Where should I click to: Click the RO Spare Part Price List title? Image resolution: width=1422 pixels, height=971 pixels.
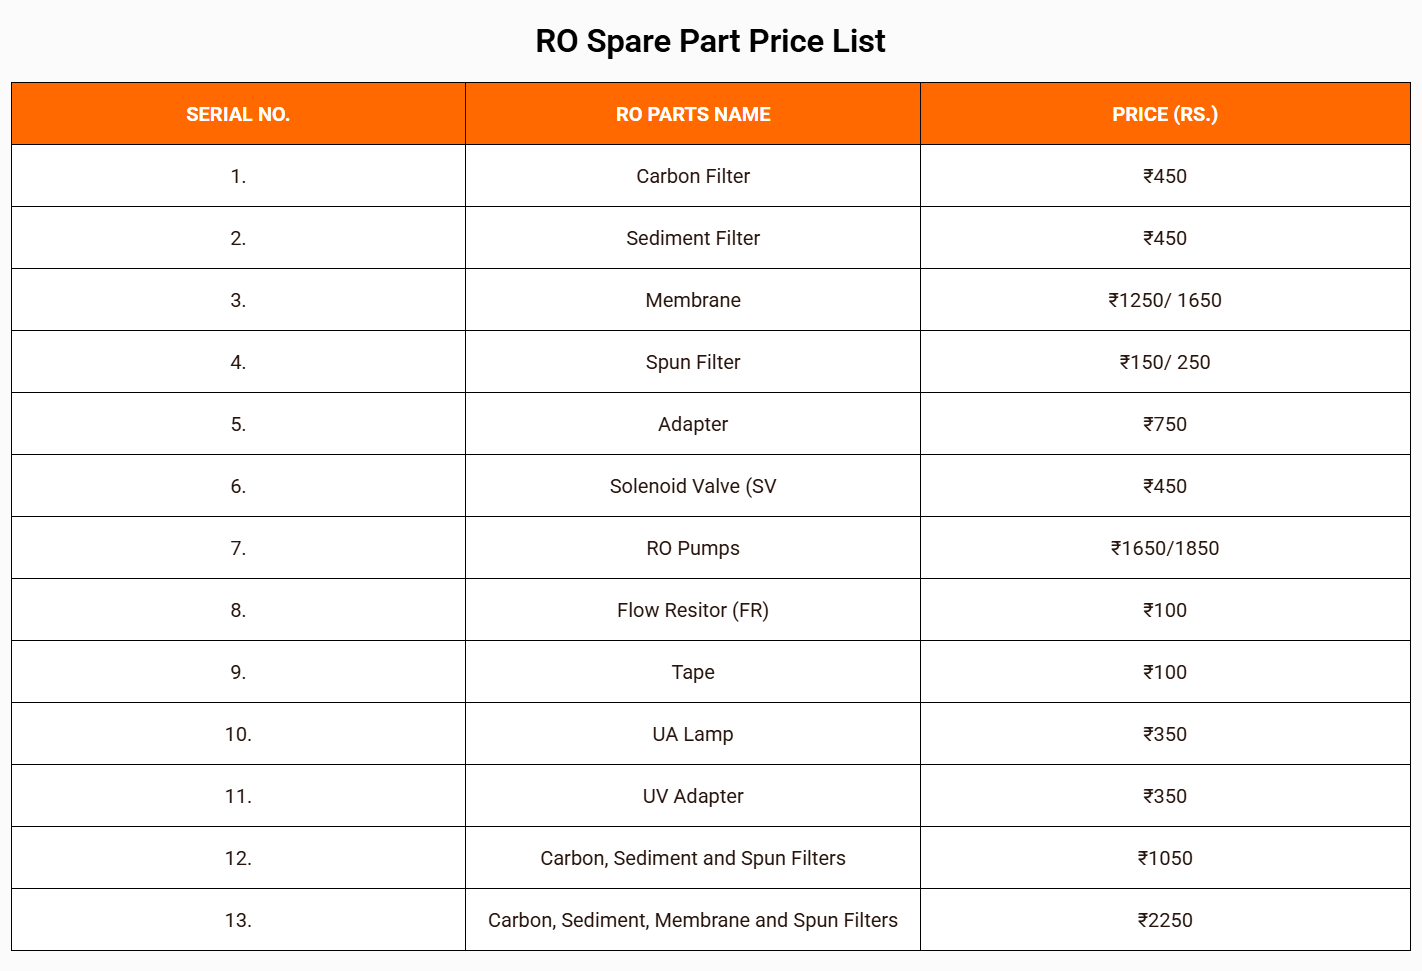coord(710,41)
